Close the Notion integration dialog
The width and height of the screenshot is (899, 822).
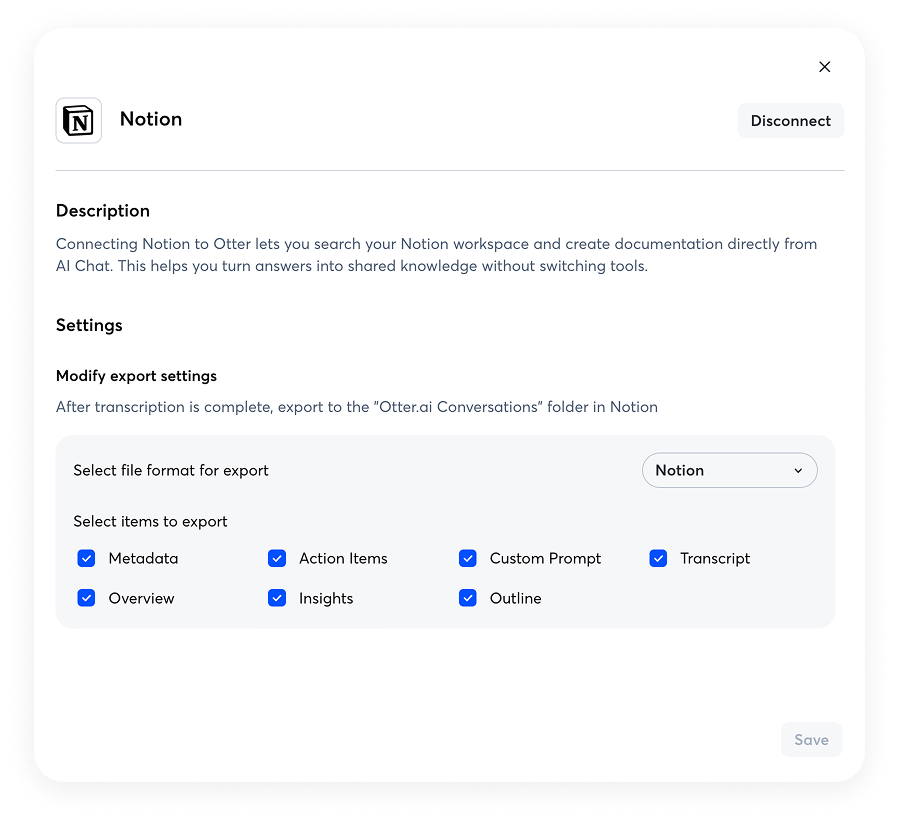(824, 67)
